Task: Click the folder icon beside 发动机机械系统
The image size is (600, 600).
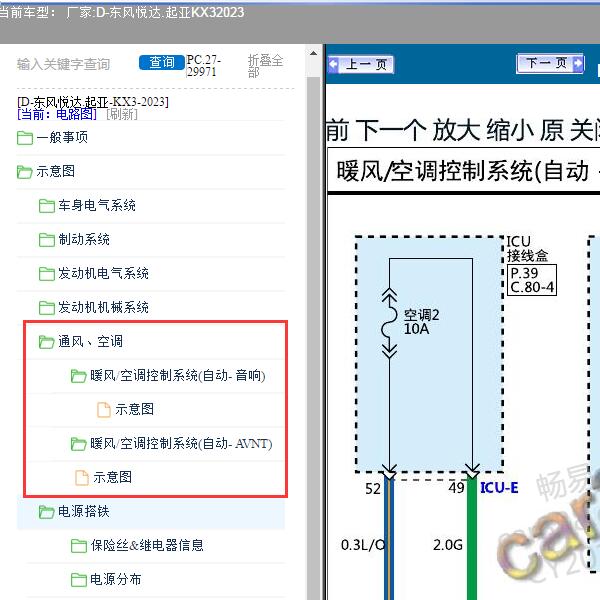Action: [47, 308]
